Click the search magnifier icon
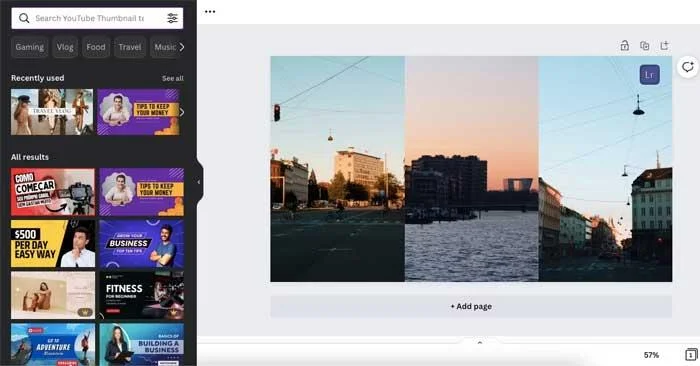The width and height of the screenshot is (700, 366). pyautogui.click(x=24, y=18)
